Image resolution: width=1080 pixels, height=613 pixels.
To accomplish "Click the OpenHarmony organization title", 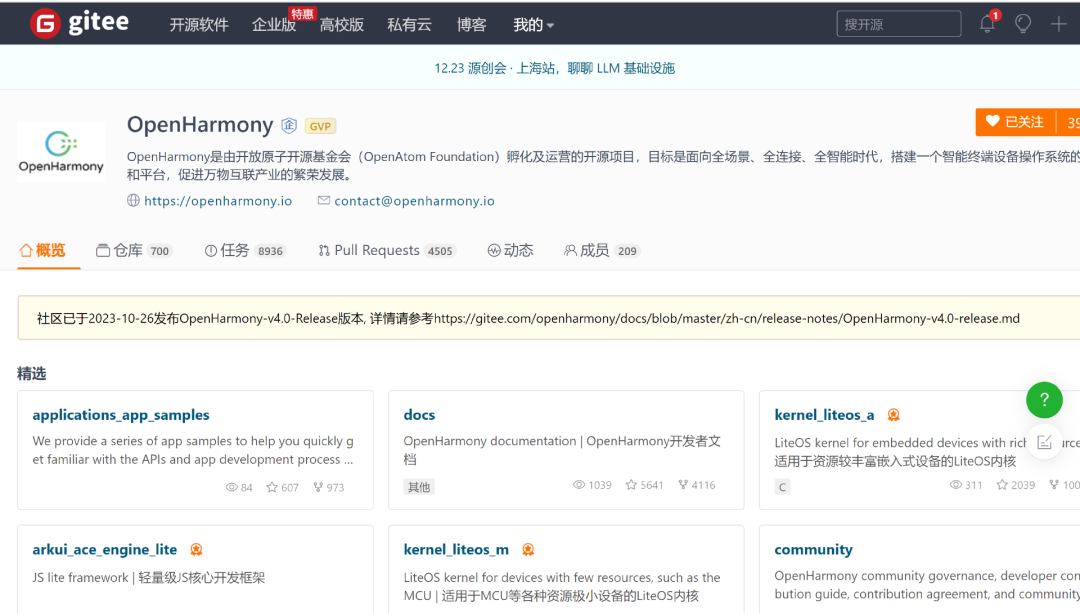I will (200, 125).
